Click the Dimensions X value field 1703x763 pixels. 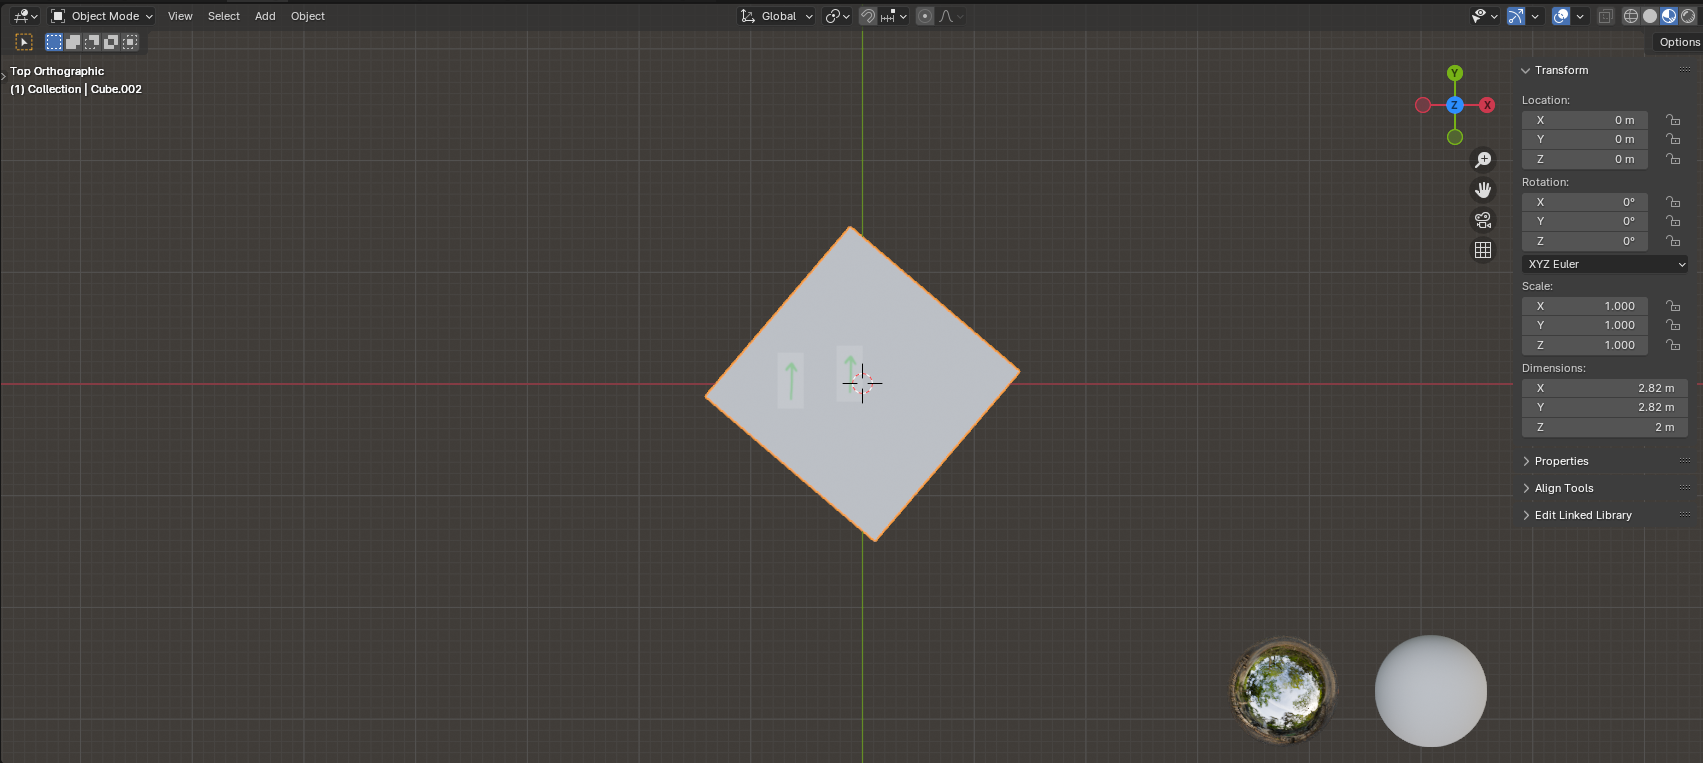(x=1605, y=388)
